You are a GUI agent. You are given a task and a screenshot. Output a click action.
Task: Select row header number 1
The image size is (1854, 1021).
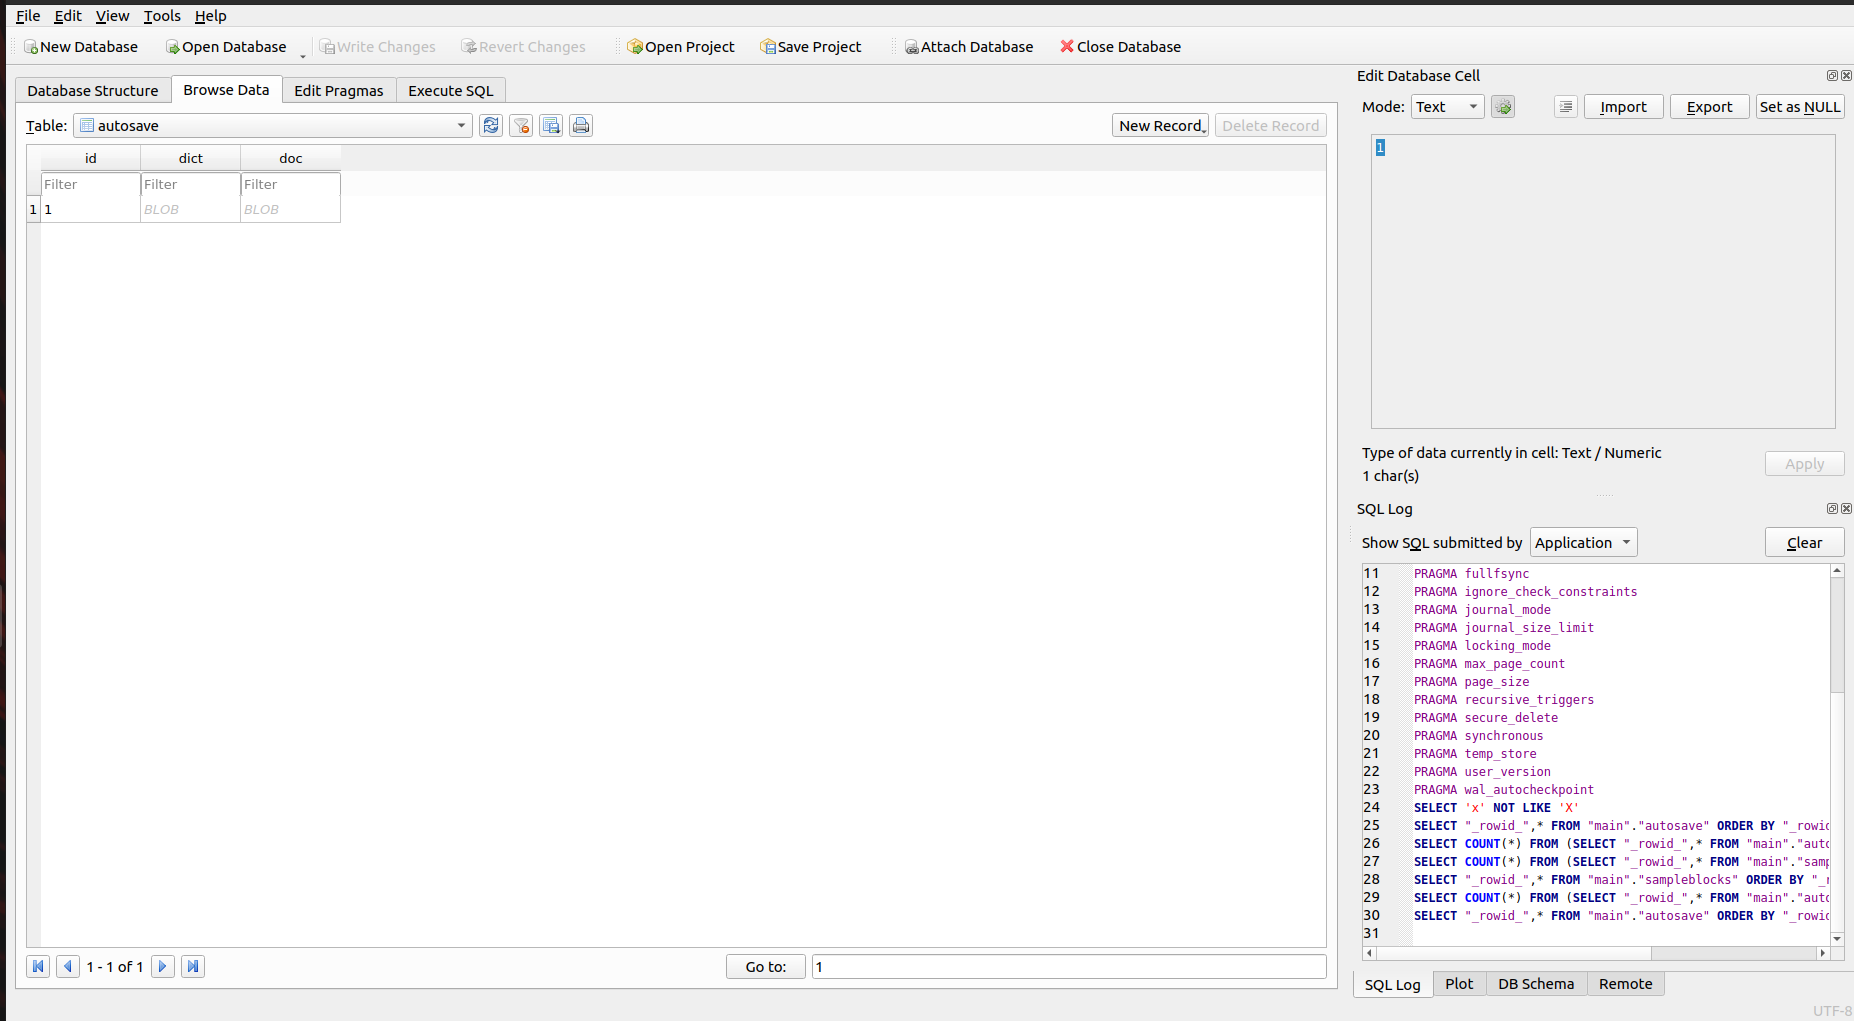pyautogui.click(x=33, y=209)
